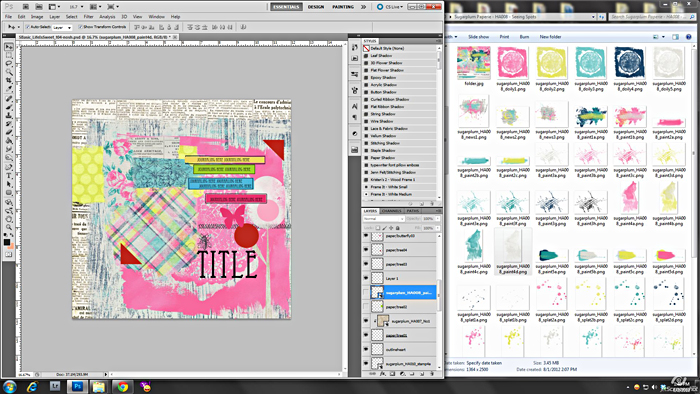Select the Painting workspace
Viewport: 700px width, 394px height.
tap(343, 7)
